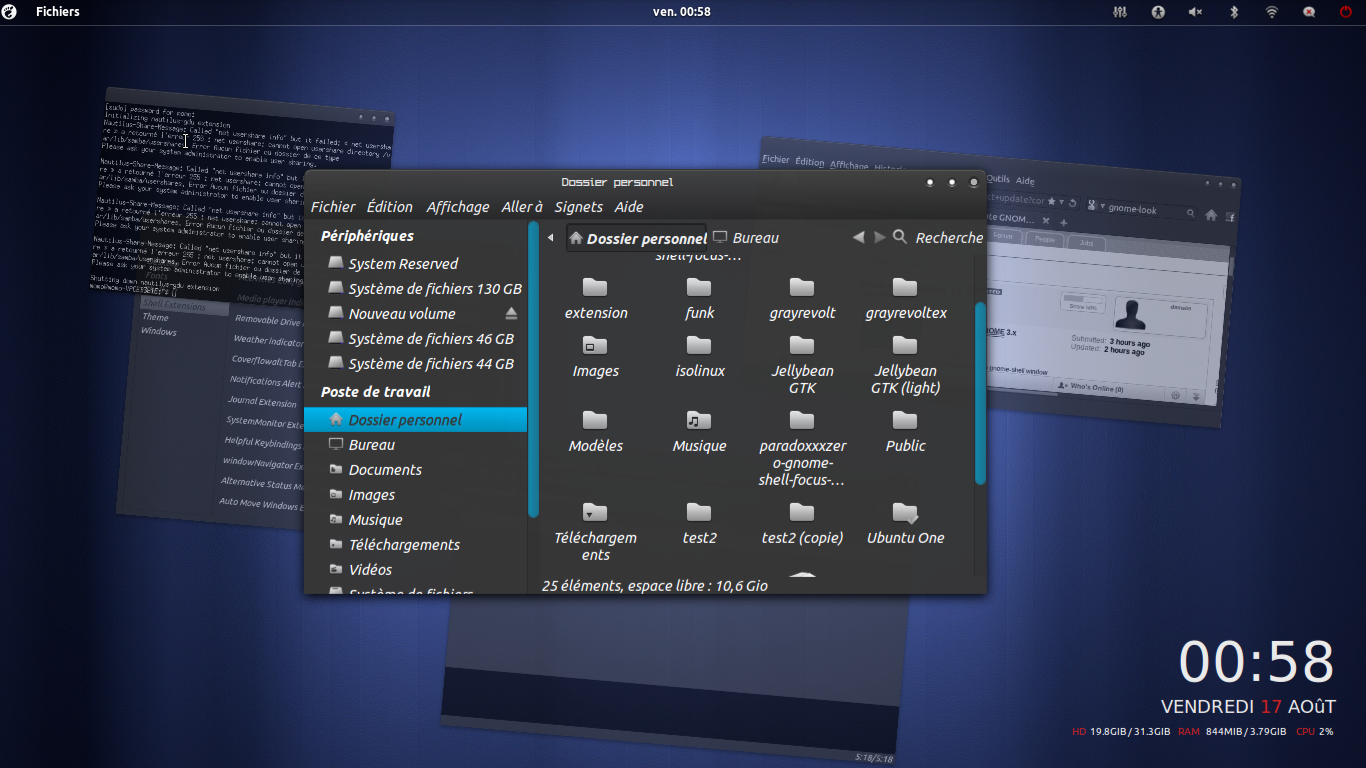Open the extension folder icon
The image size is (1366, 768).
[596, 288]
